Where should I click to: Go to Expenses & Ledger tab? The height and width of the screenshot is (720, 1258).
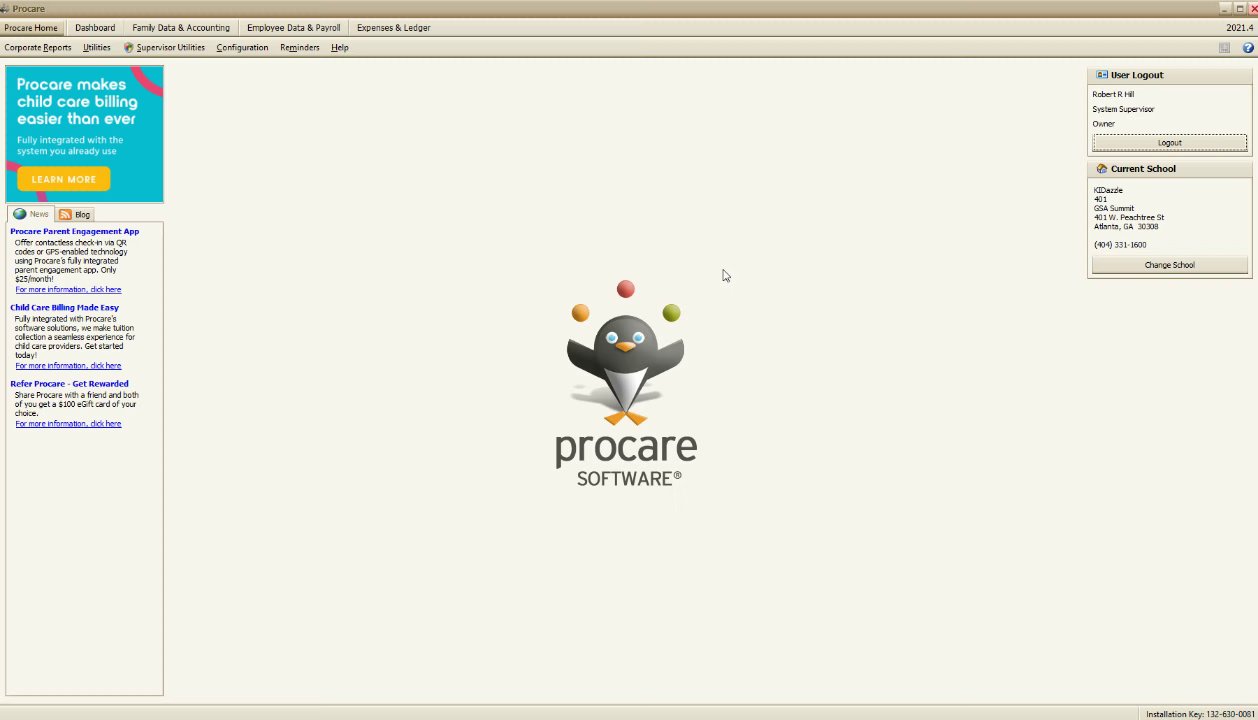394,28
